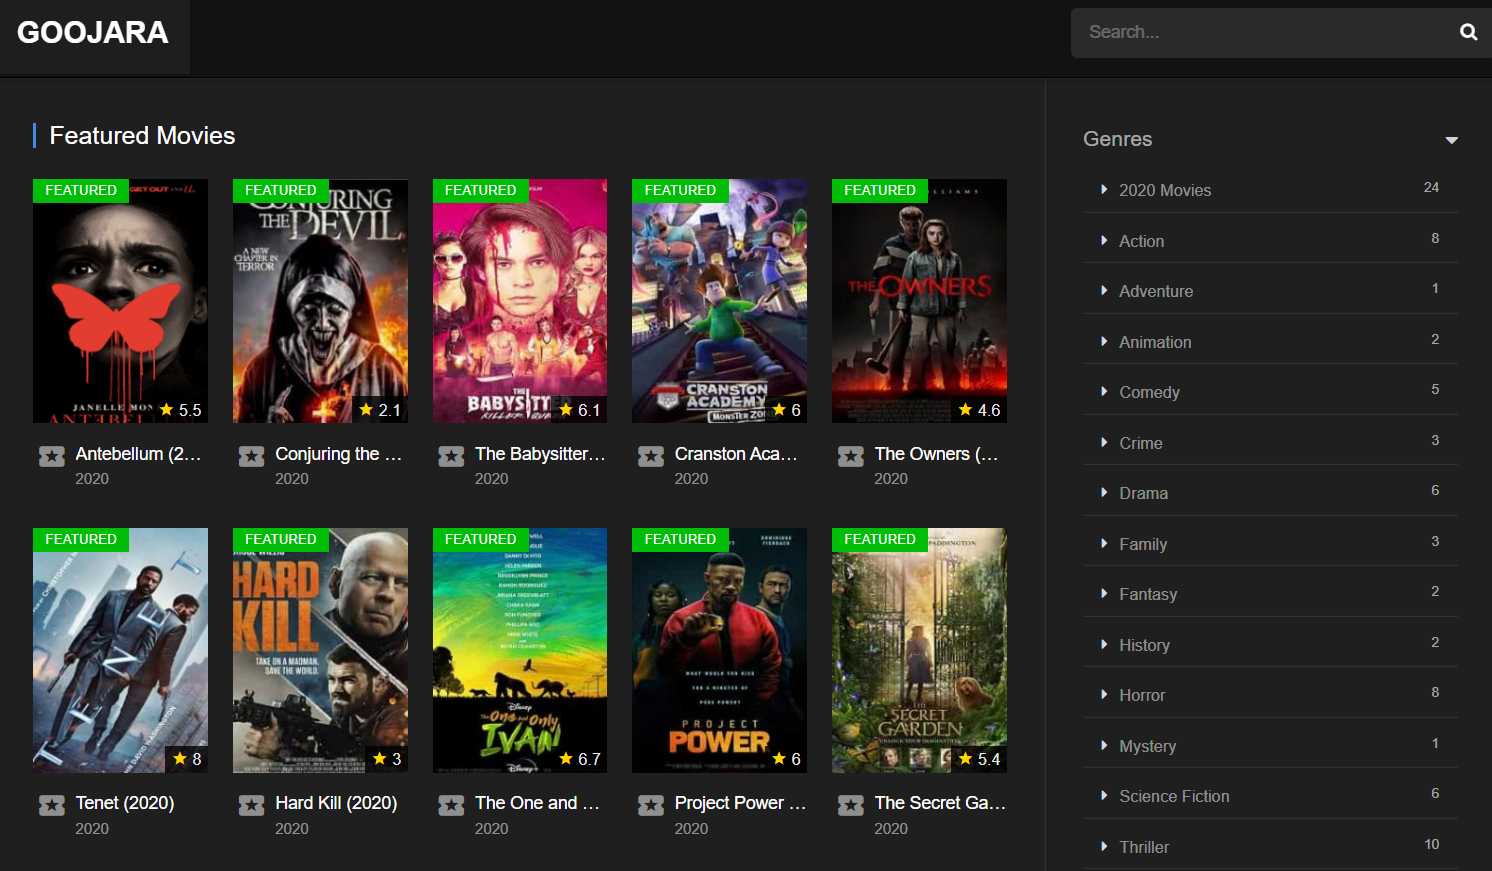
Task: Open the Science Fiction genre
Action: coord(1174,796)
